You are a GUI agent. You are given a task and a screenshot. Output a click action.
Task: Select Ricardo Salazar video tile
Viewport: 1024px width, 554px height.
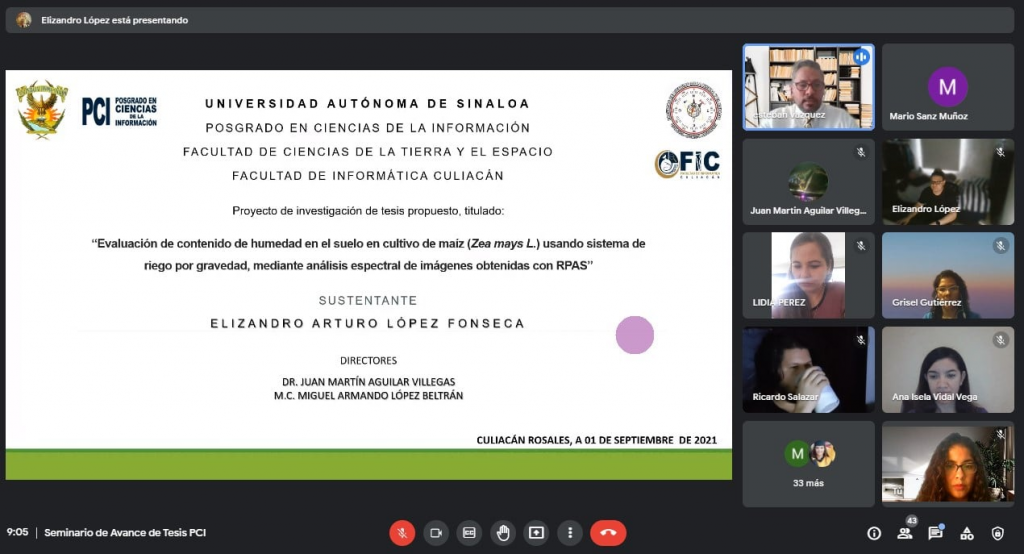click(808, 370)
